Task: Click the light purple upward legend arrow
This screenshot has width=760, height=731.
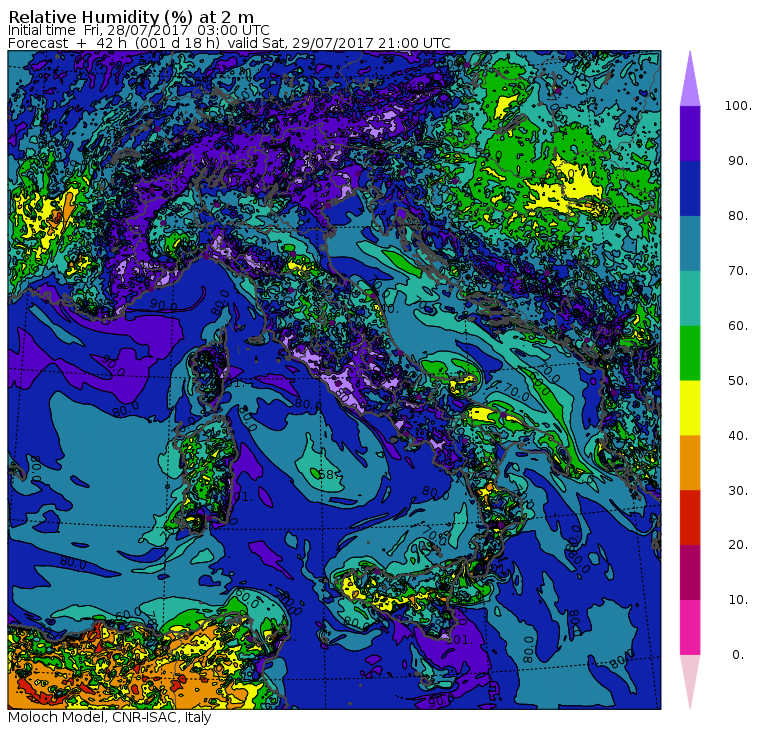Action: [x=690, y=80]
